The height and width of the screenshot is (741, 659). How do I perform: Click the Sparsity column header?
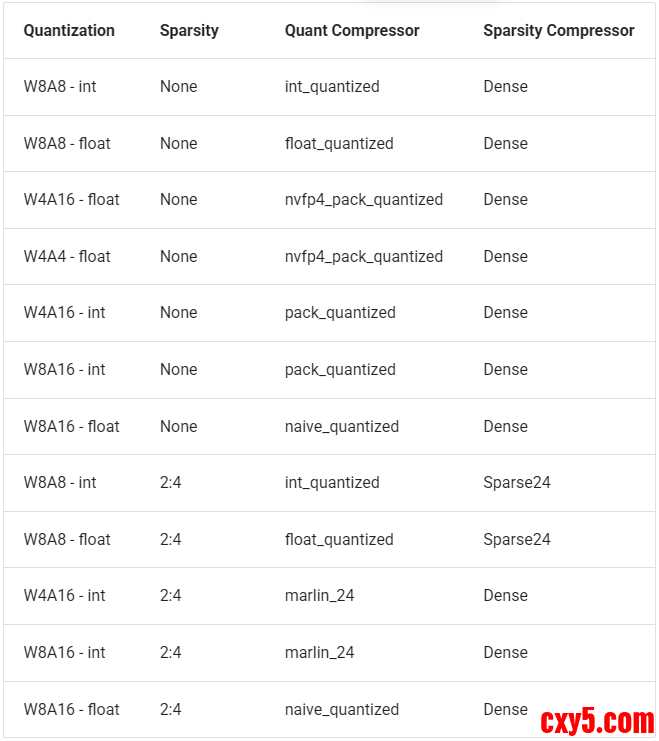point(189,30)
